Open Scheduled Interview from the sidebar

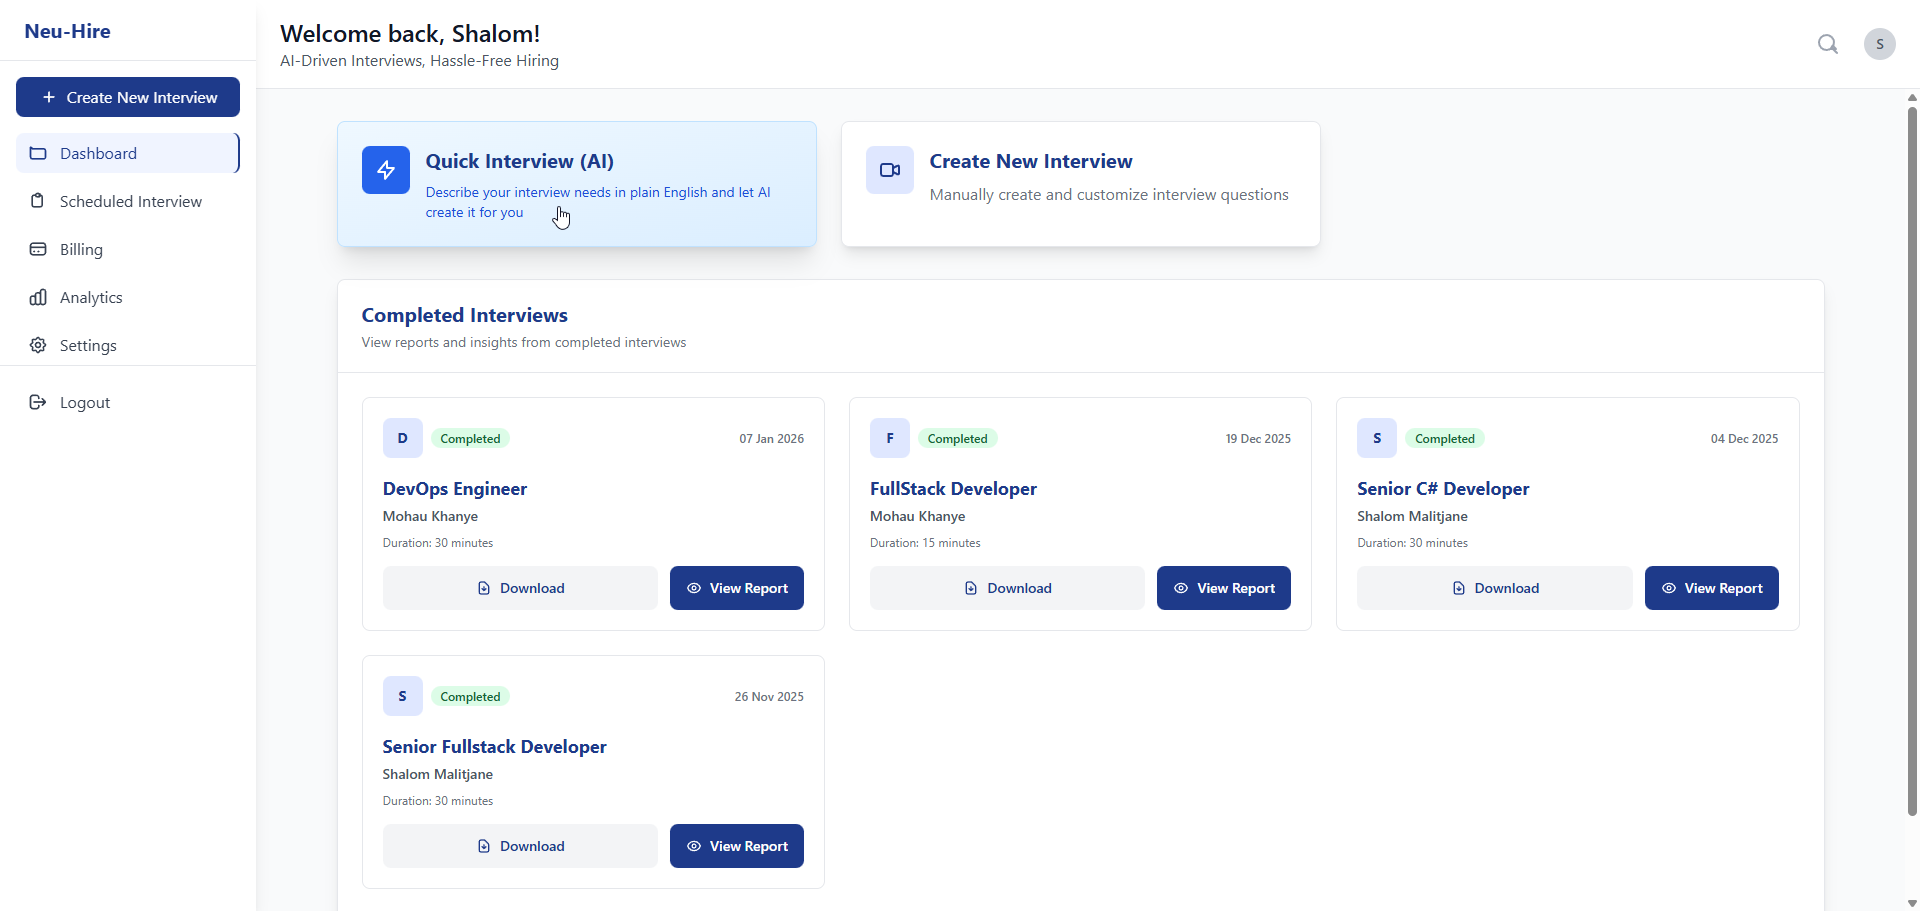click(x=128, y=201)
